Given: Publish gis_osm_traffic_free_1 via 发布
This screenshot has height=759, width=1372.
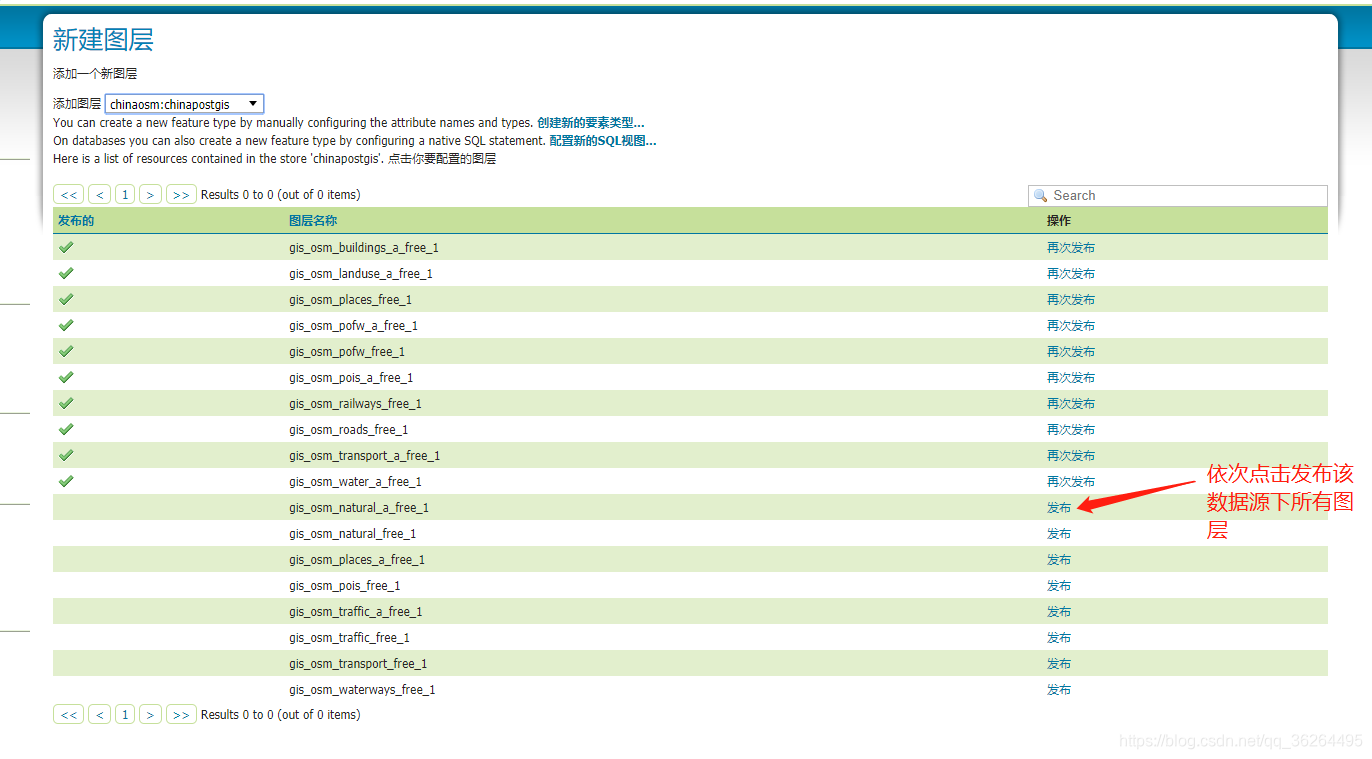Looking at the screenshot, I should (1059, 638).
